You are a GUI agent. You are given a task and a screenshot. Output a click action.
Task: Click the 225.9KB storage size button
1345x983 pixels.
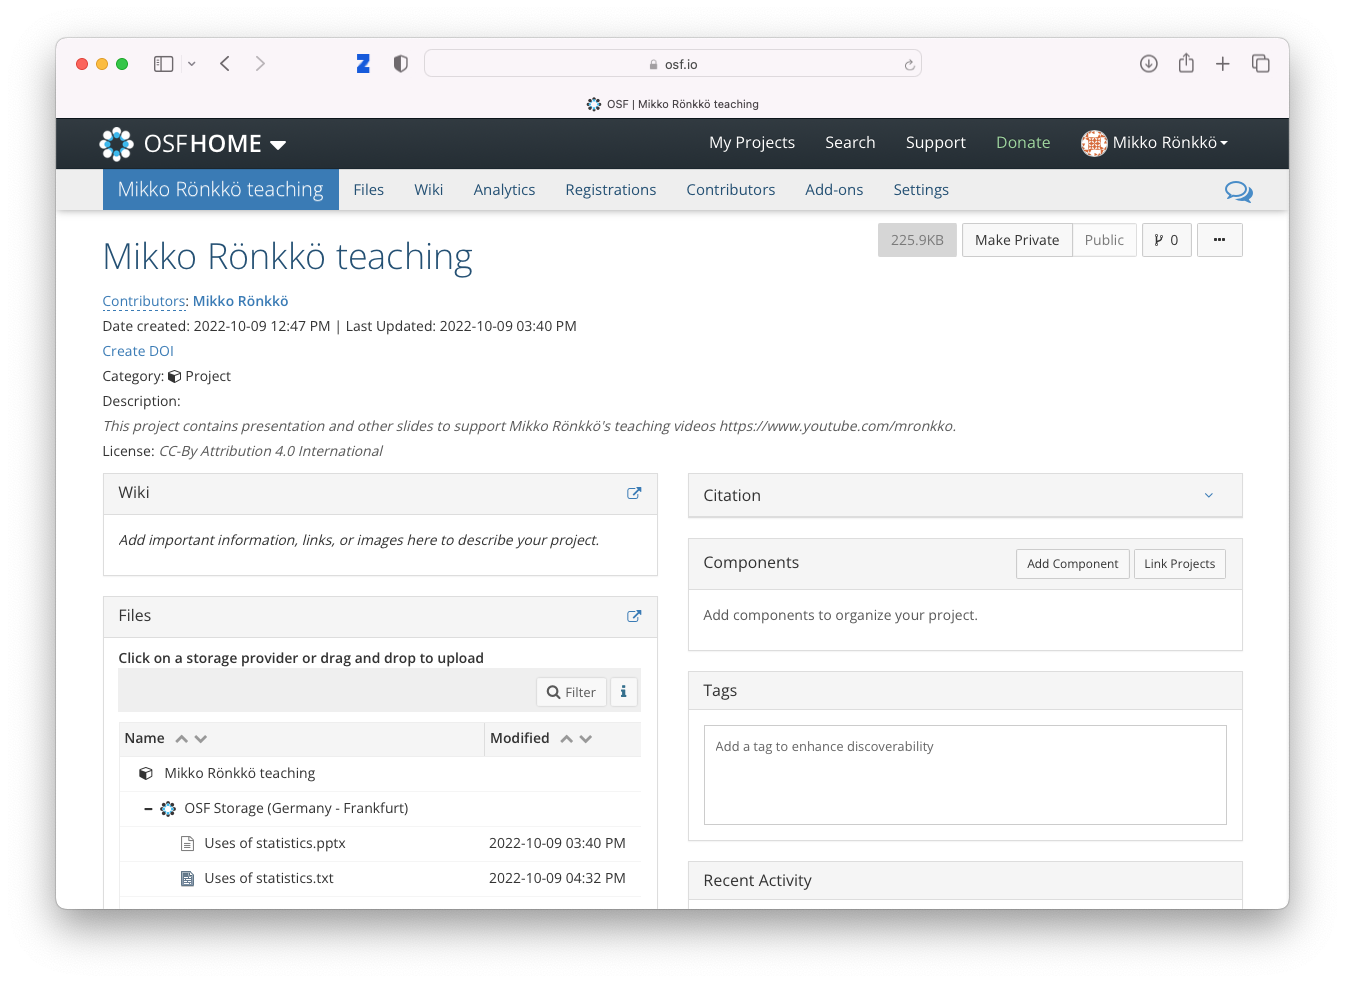(917, 240)
